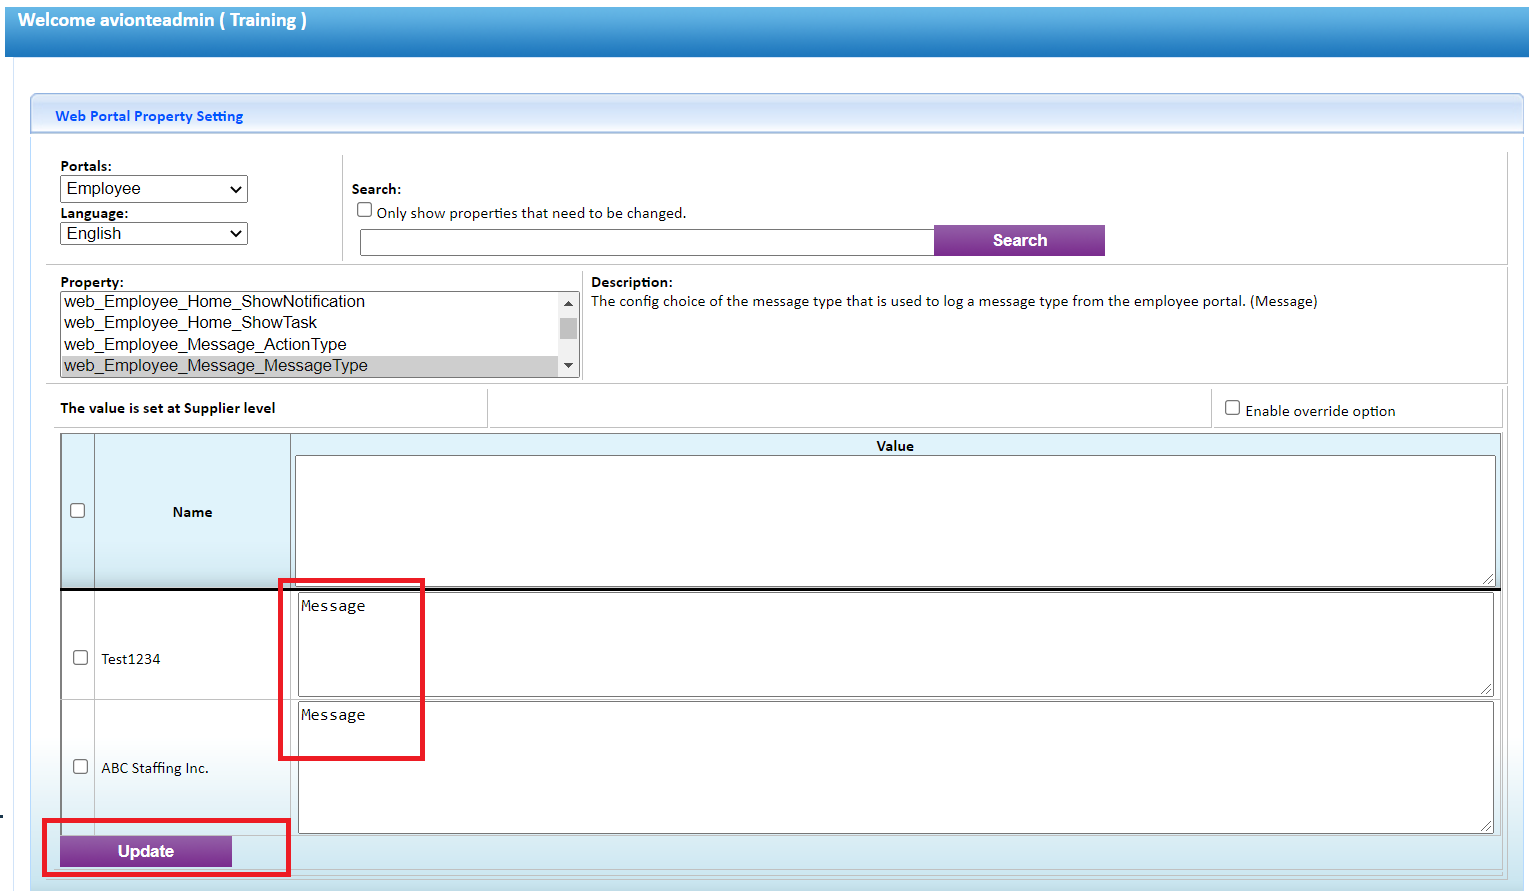Select web_Employee_Home_ShowTask property
This screenshot has height=891, width=1529.
(310, 323)
